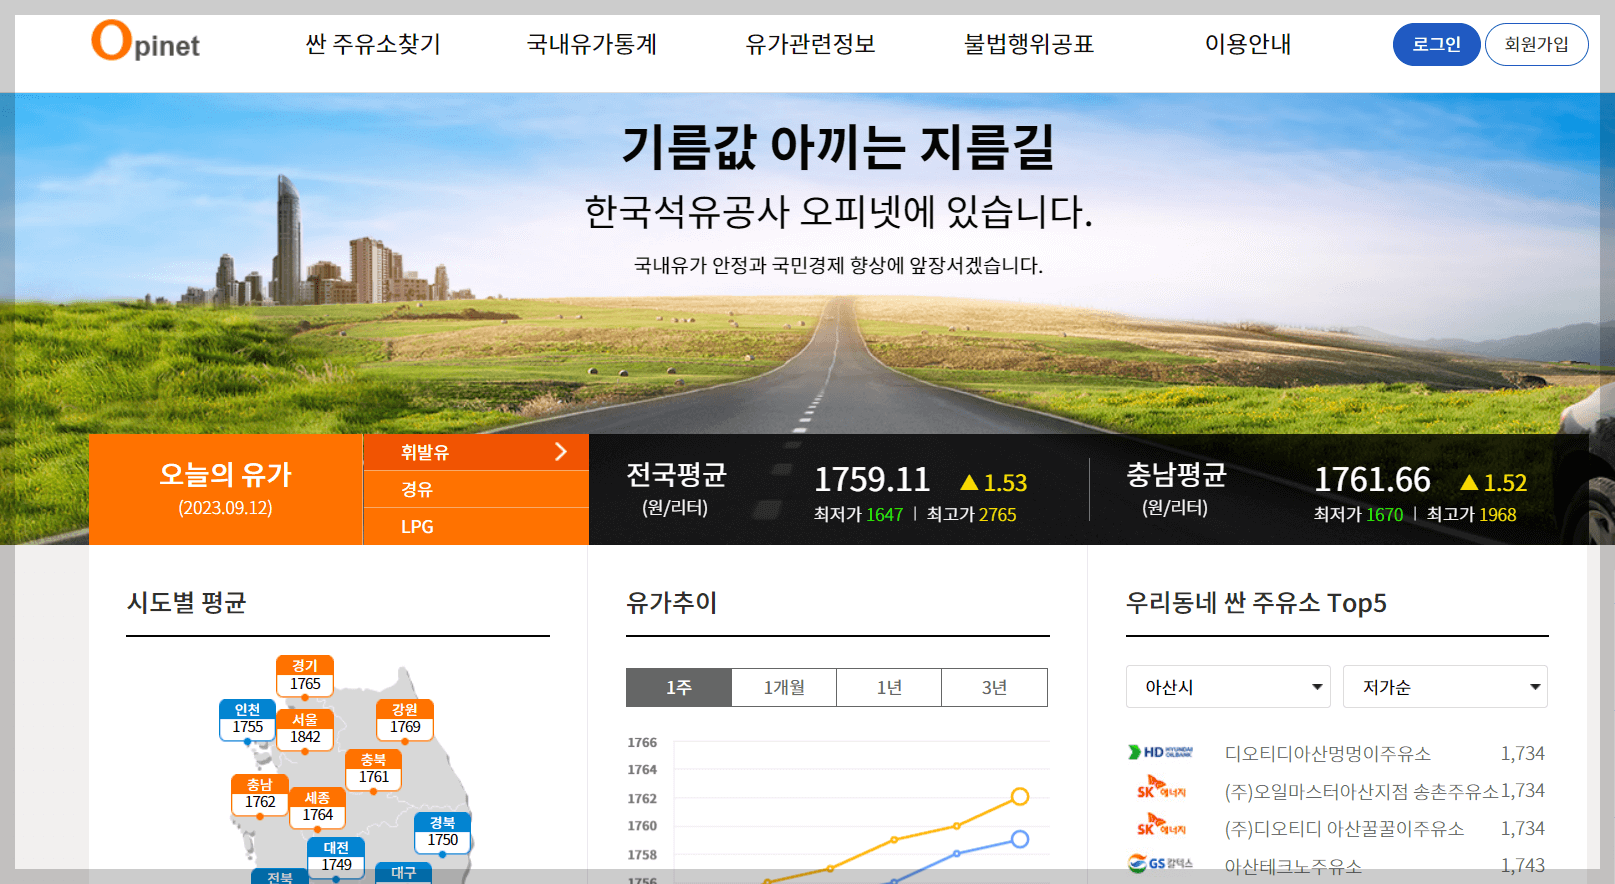Open (주)오일마스터아산지점 송촌주유소 link
Image resolution: width=1615 pixels, height=884 pixels.
1361,791
